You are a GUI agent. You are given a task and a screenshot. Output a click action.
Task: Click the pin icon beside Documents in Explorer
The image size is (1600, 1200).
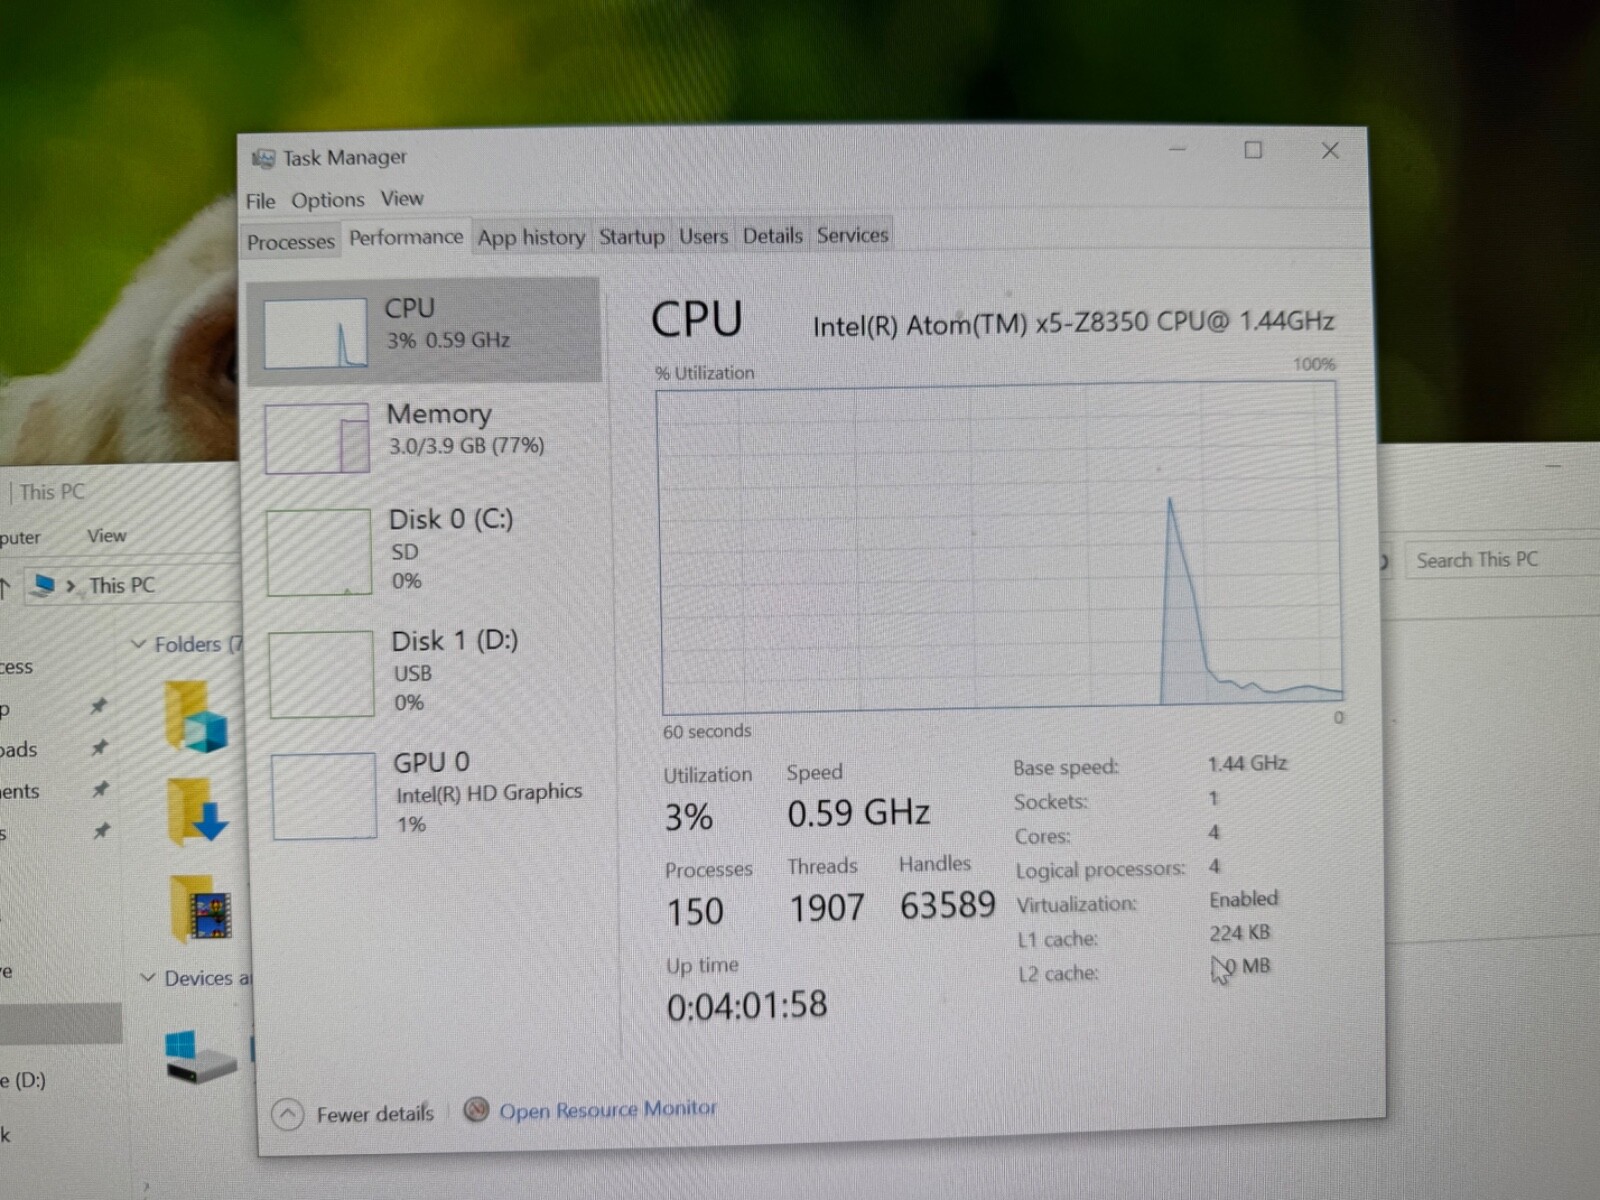pos(100,789)
